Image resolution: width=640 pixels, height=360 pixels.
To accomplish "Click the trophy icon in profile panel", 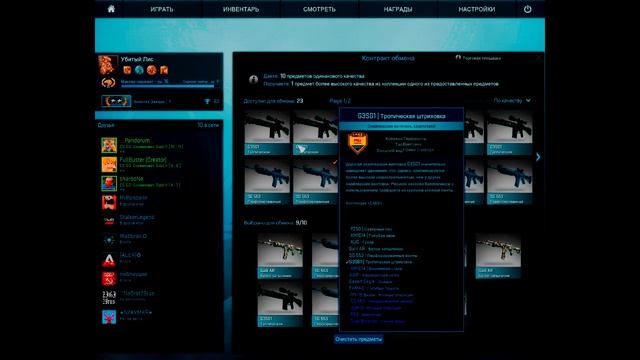I will (x=207, y=101).
